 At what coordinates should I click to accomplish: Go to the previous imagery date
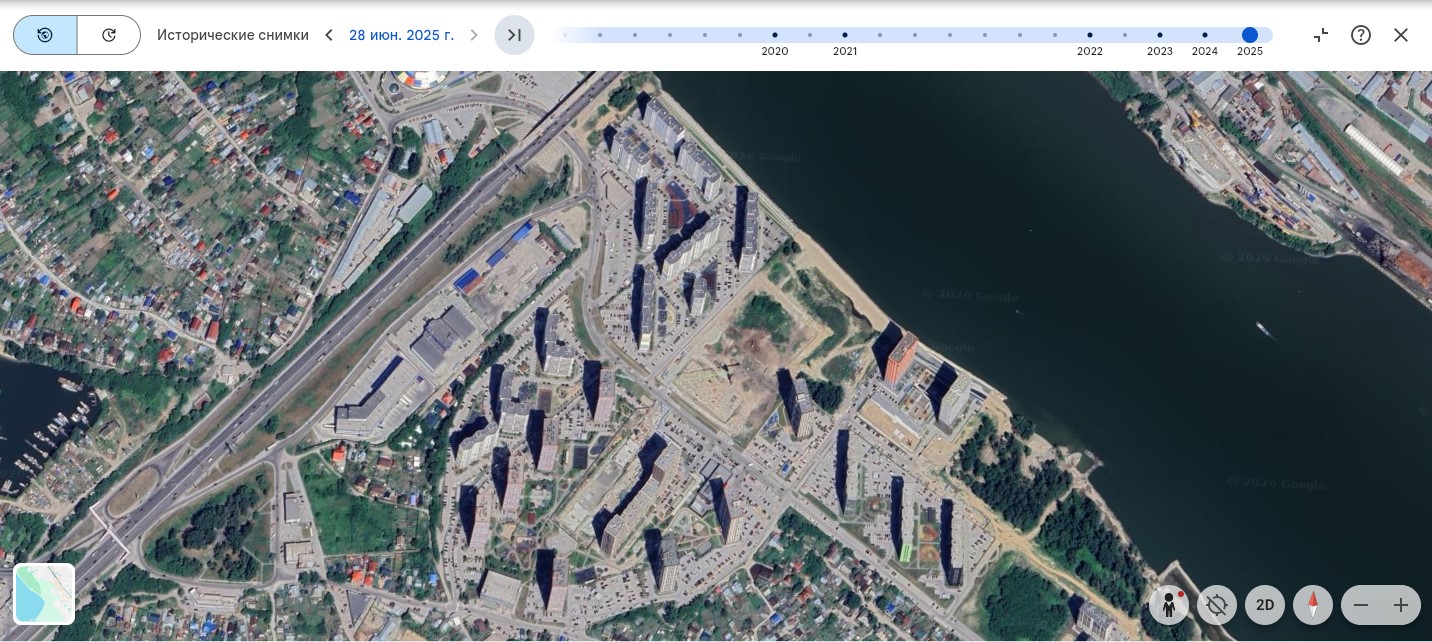[329, 35]
